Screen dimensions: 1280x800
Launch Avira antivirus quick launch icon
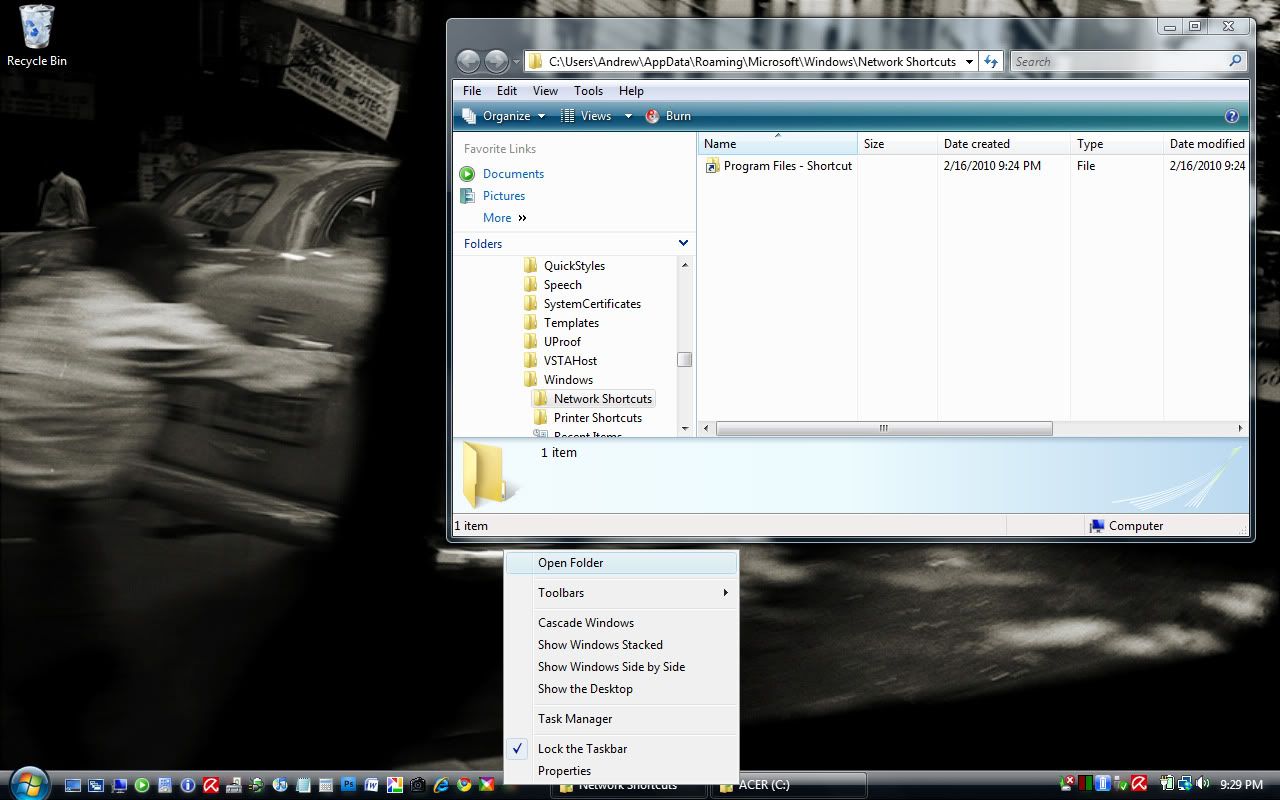[211, 785]
